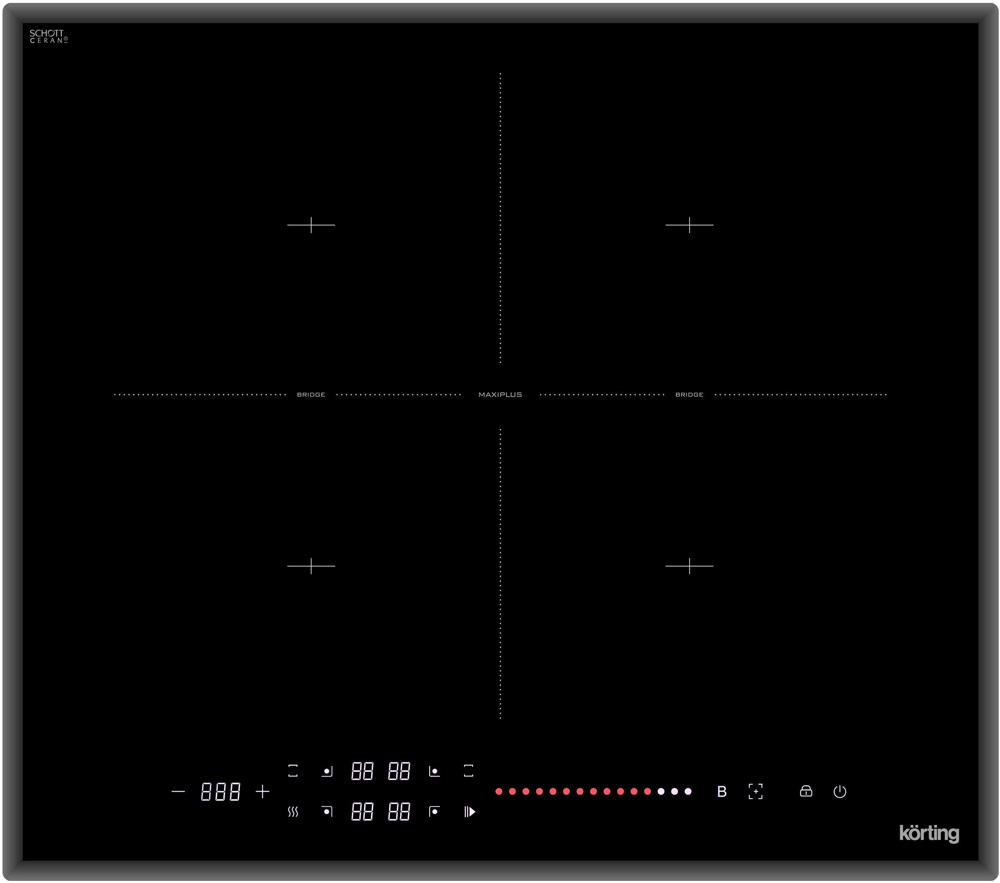Tap the power on/off touch key
The height and width of the screenshot is (883, 1000).
pyautogui.click(x=839, y=791)
